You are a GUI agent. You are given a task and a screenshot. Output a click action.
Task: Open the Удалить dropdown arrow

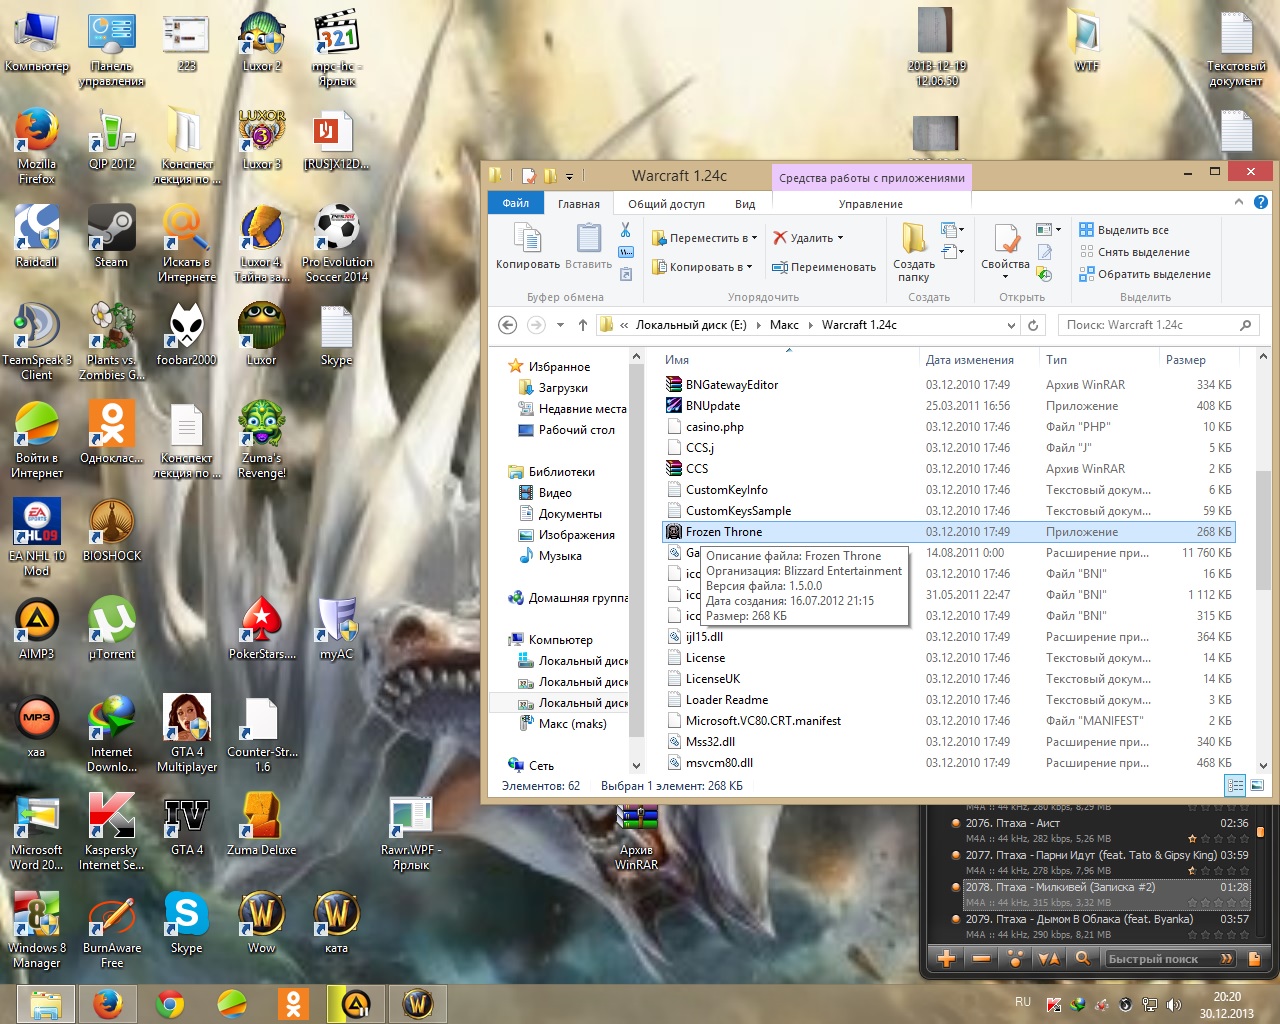840,238
